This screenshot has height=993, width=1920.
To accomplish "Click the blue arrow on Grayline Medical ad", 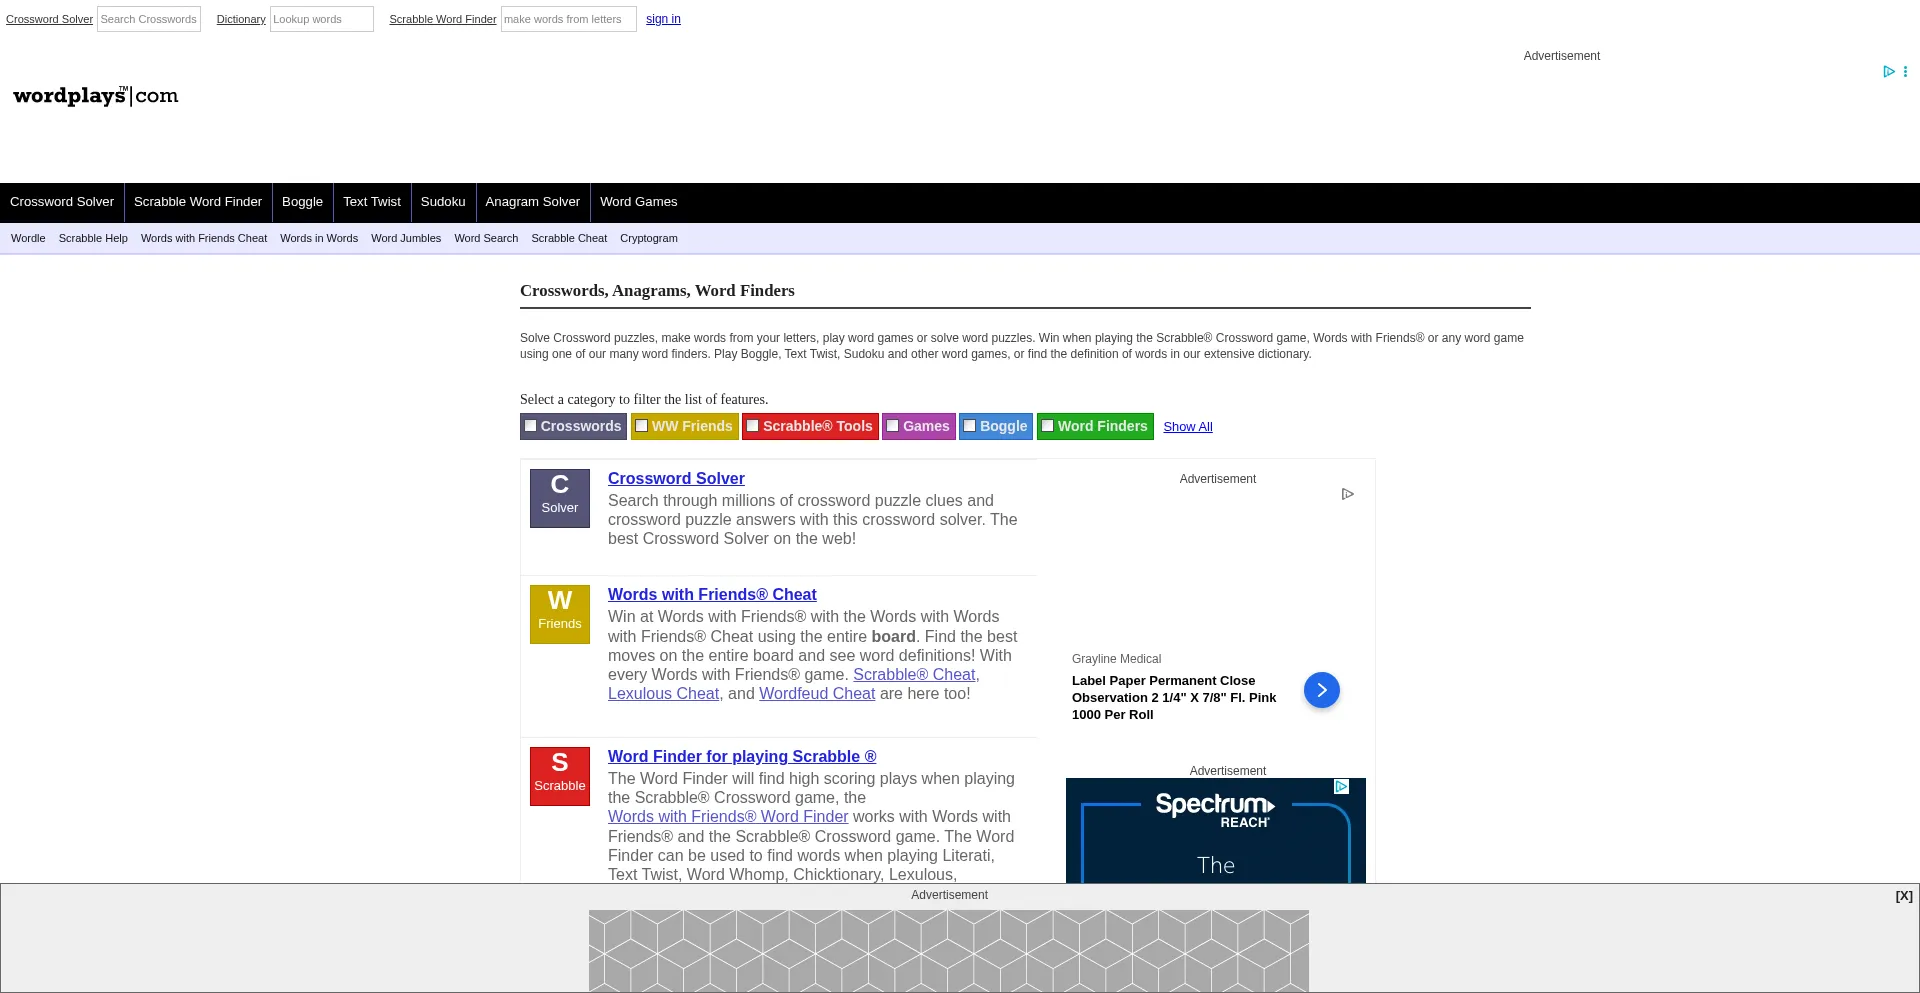I will [1321, 690].
